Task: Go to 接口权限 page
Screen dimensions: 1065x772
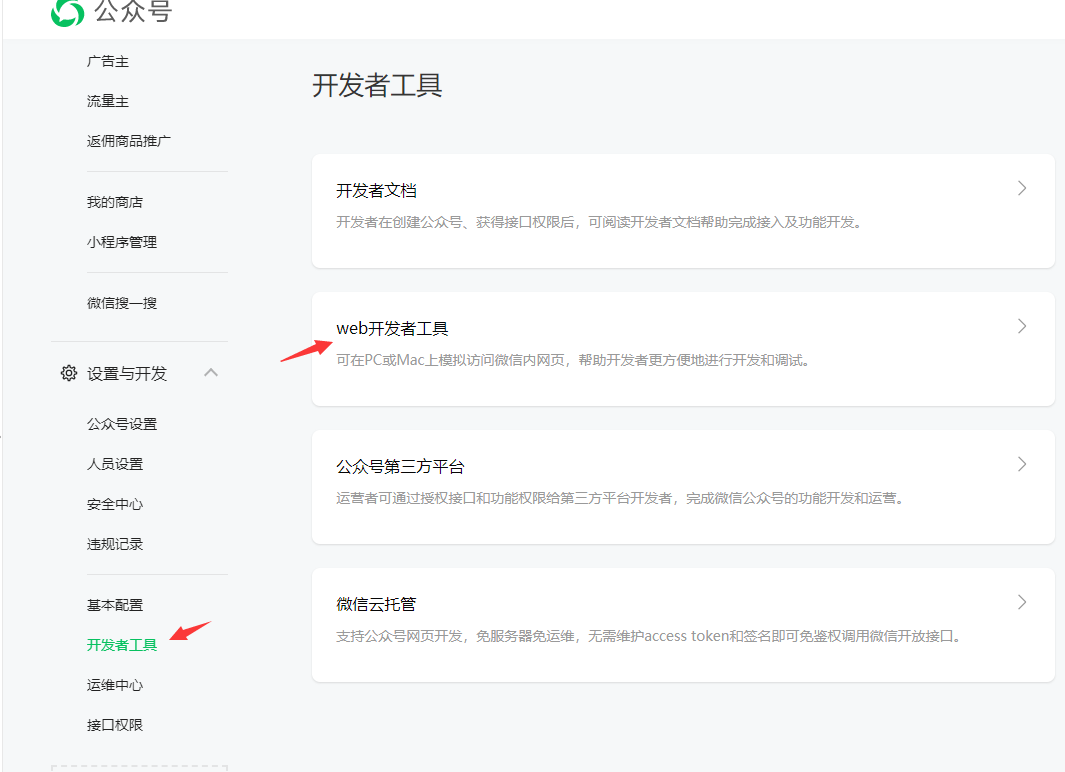Action: point(115,725)
